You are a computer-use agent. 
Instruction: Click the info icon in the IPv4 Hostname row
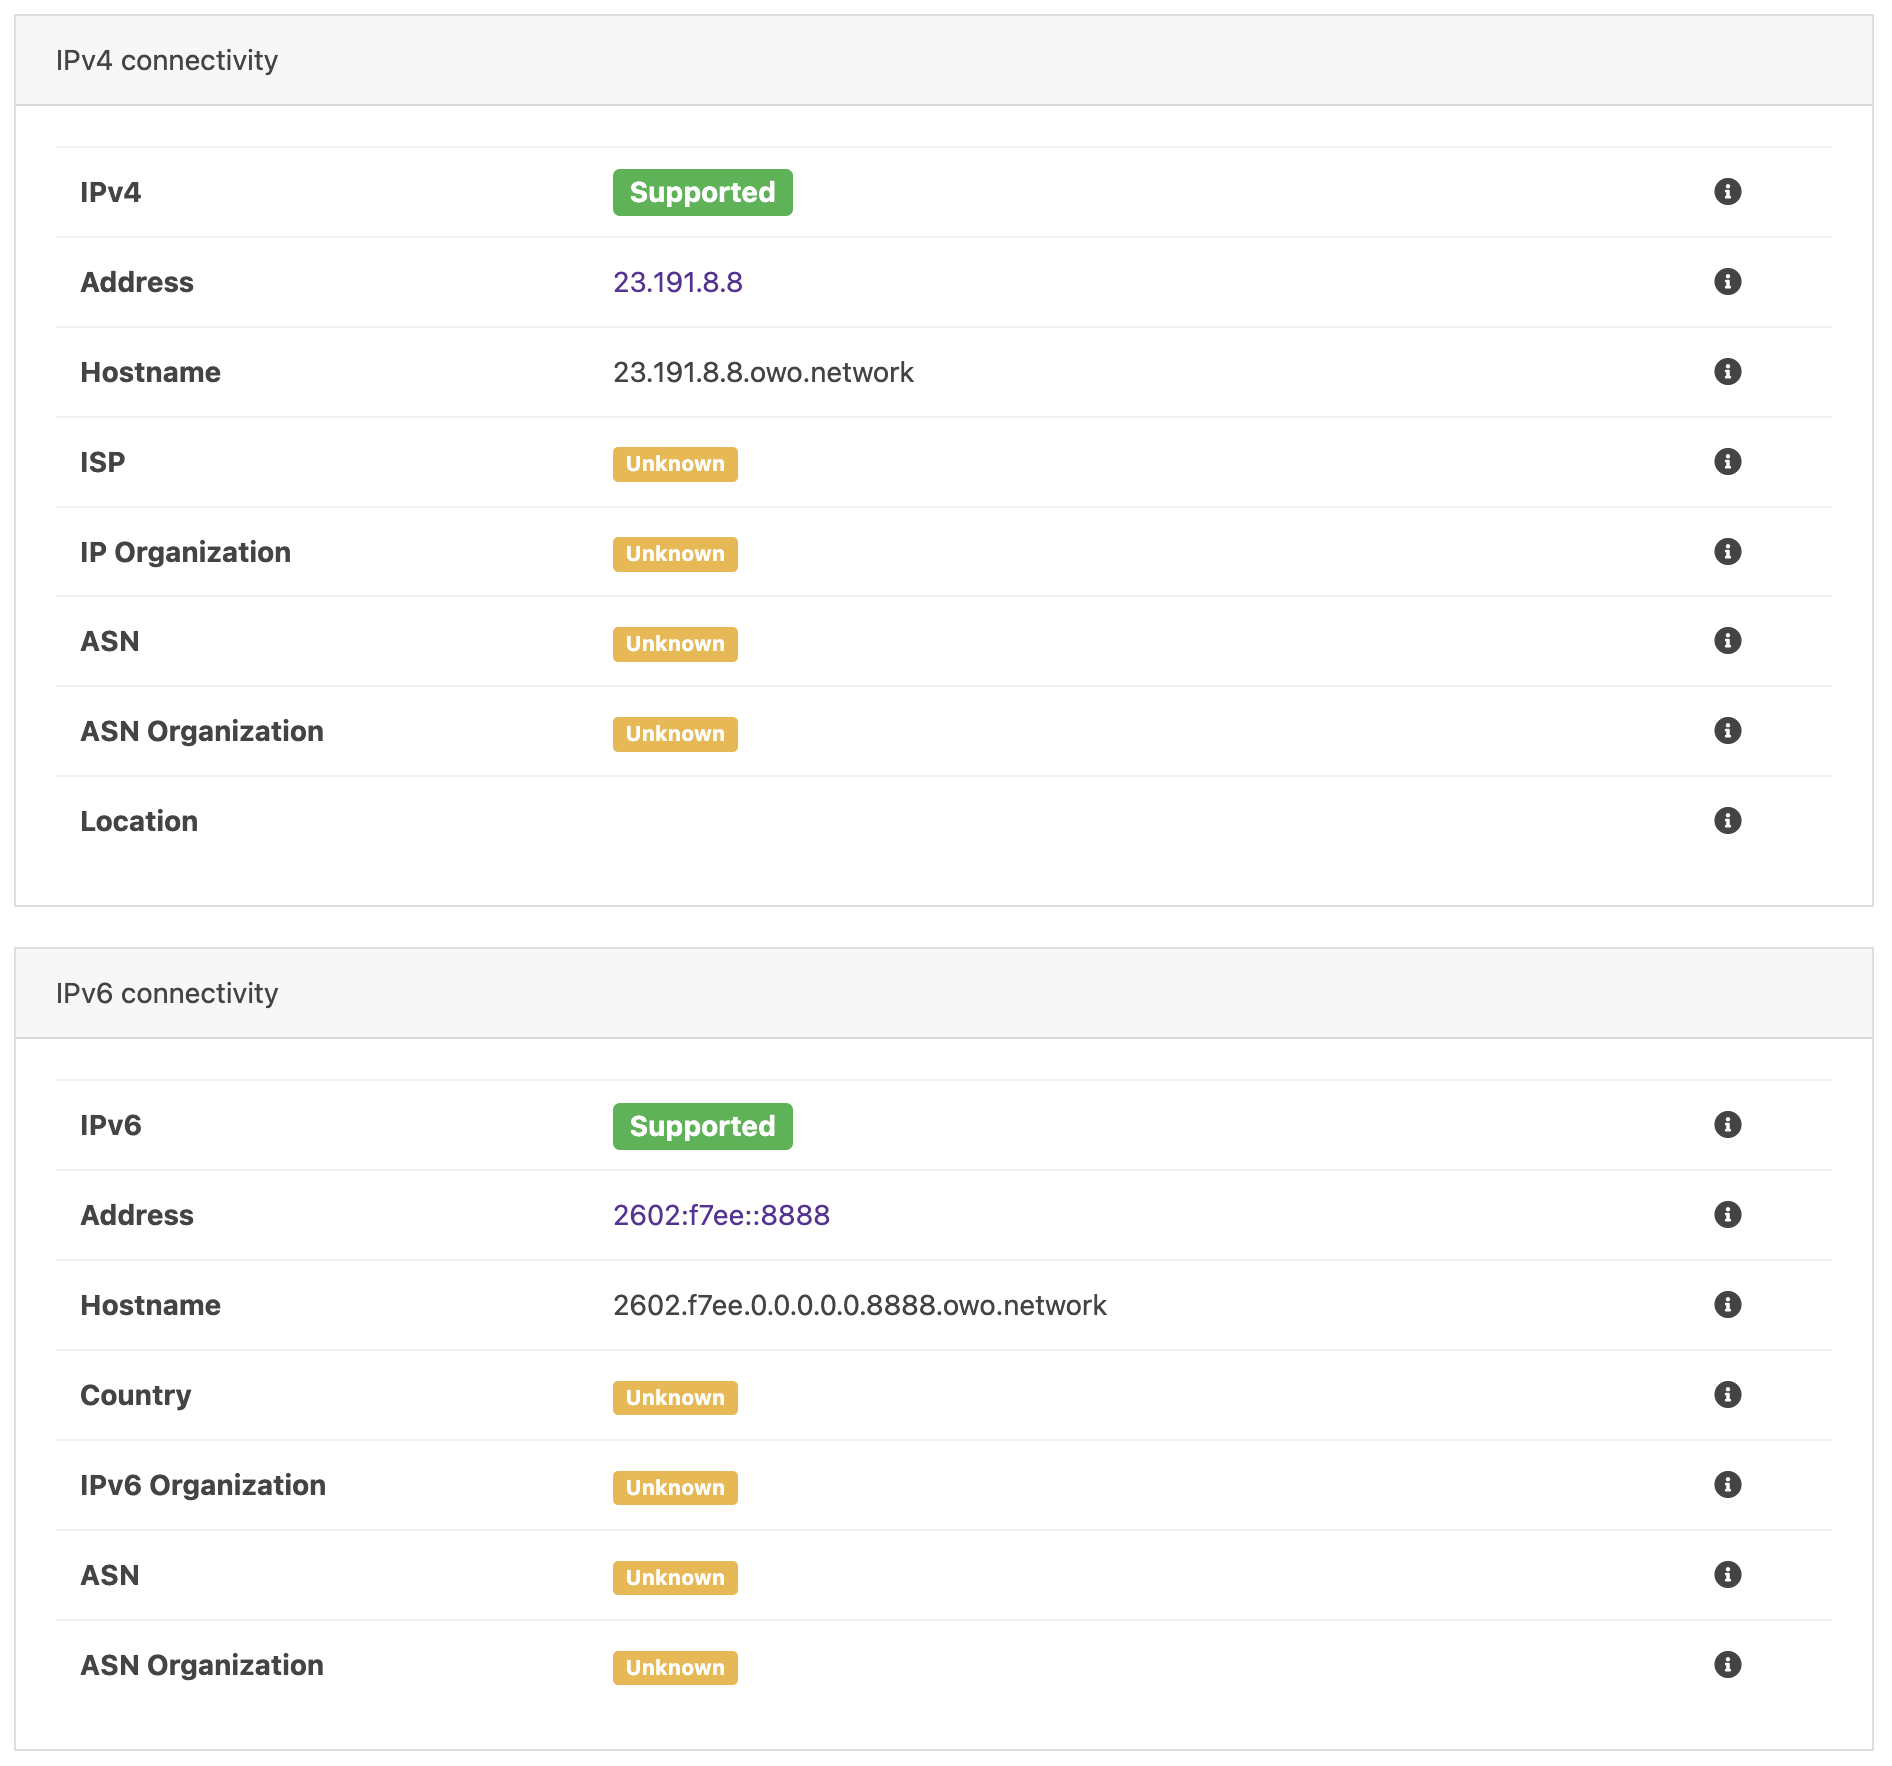coord(1727,371)
